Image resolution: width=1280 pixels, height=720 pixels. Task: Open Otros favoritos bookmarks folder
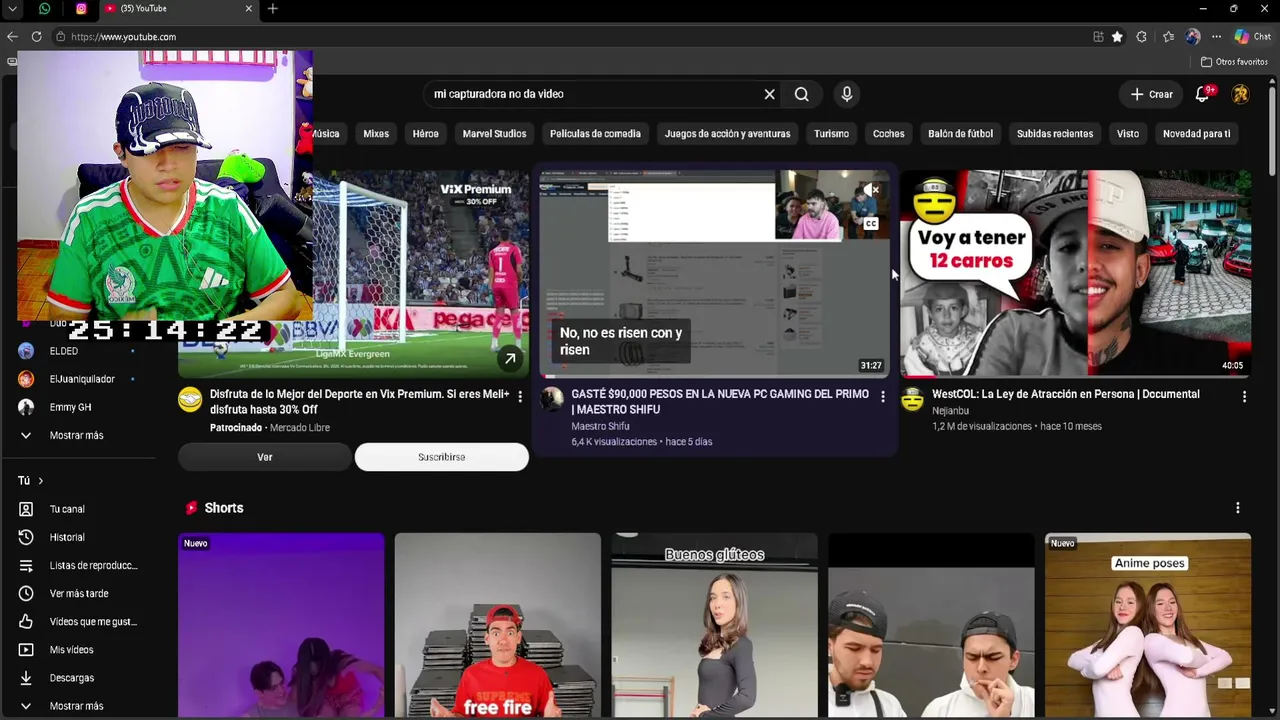[x=1234, y=62]
